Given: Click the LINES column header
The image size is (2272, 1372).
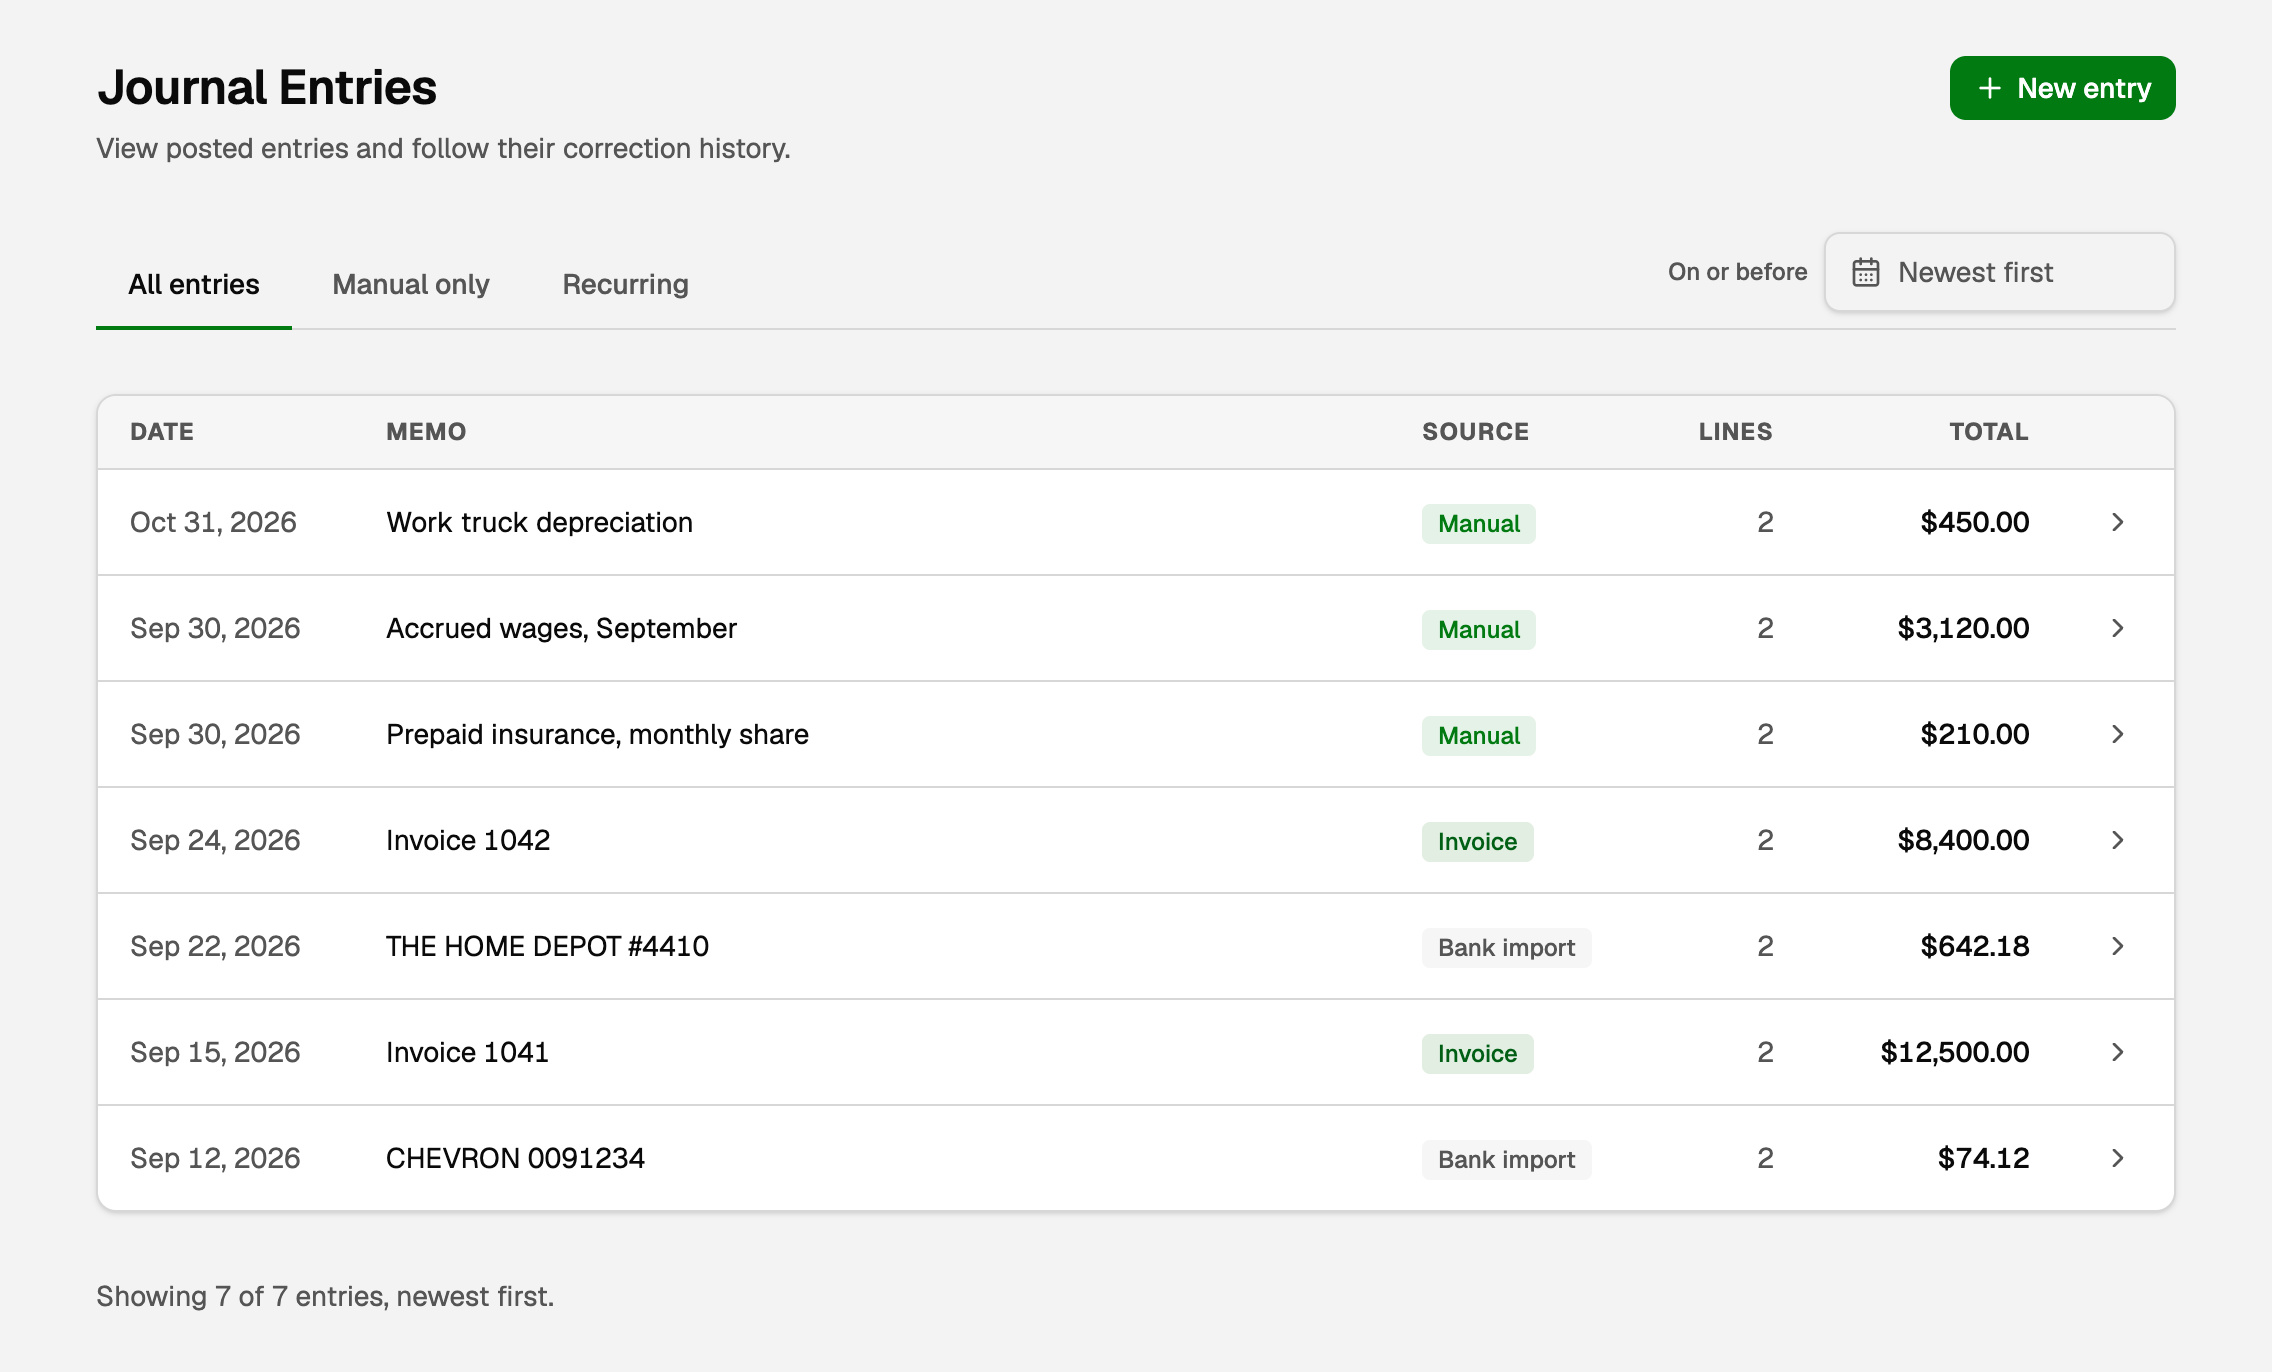Looking at the screenshot, I should (1735, 432).
